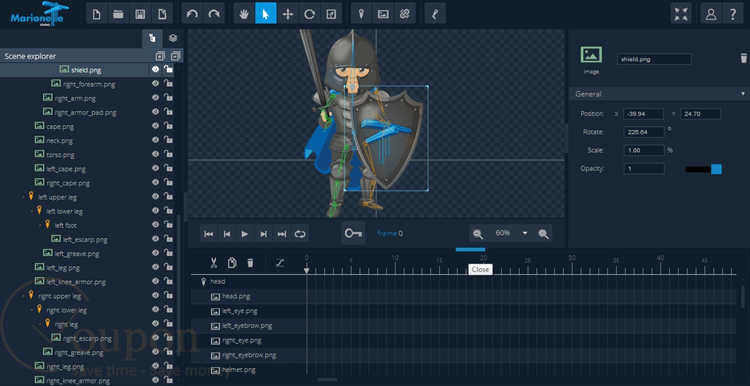Image resolution: width=750 pixels, height=386 pixels.
Task: Collapse the General properties section
Action: 743,94
